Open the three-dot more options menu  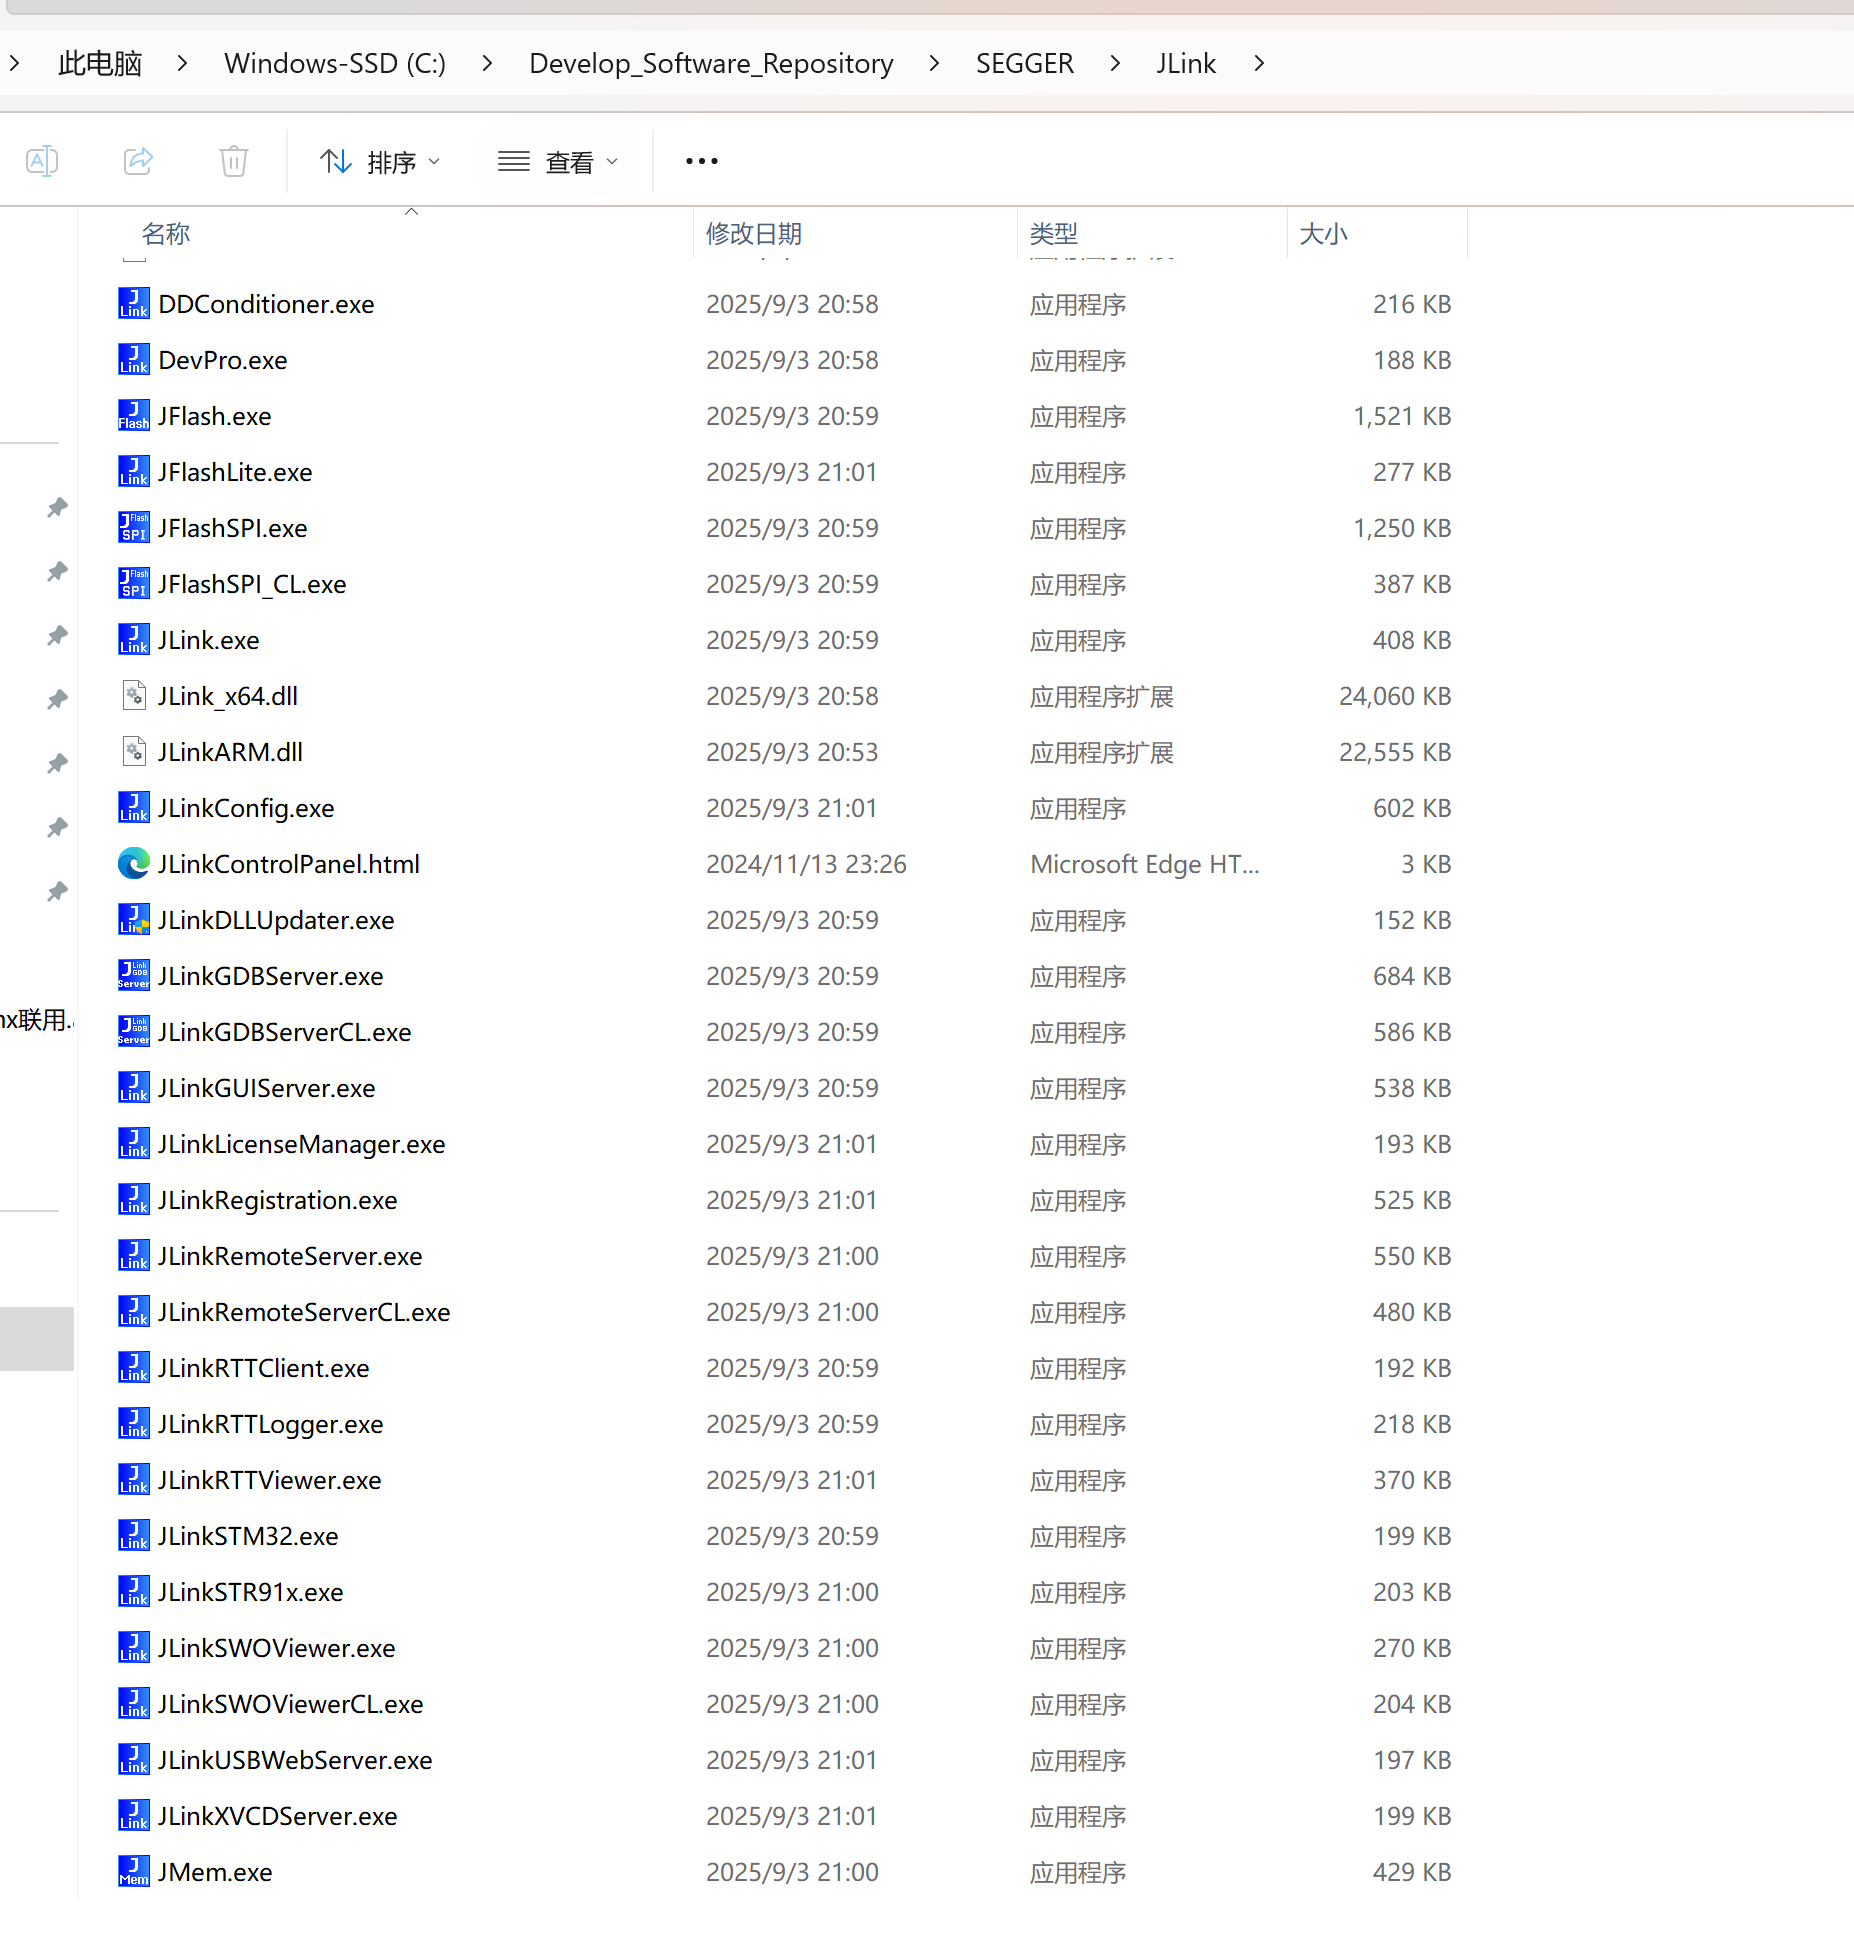[x=702, y=161]
